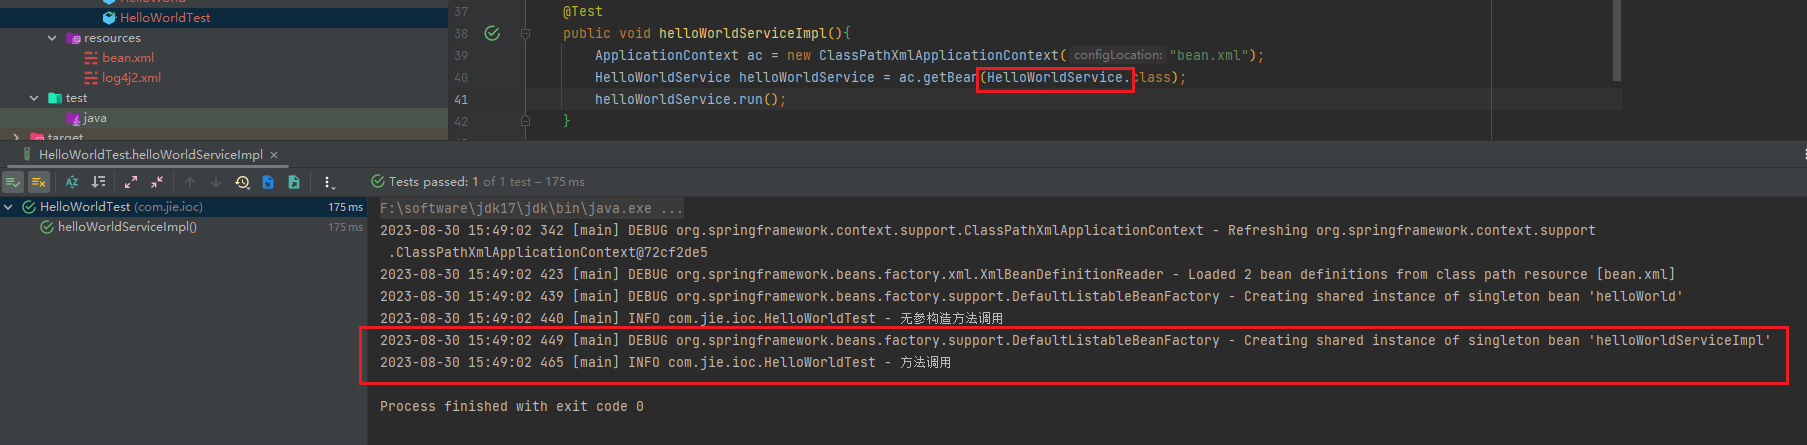Screen dimensions: 1807x445
Task: Export test results icon
Action: pyautogui.click(x=294, y=182)
